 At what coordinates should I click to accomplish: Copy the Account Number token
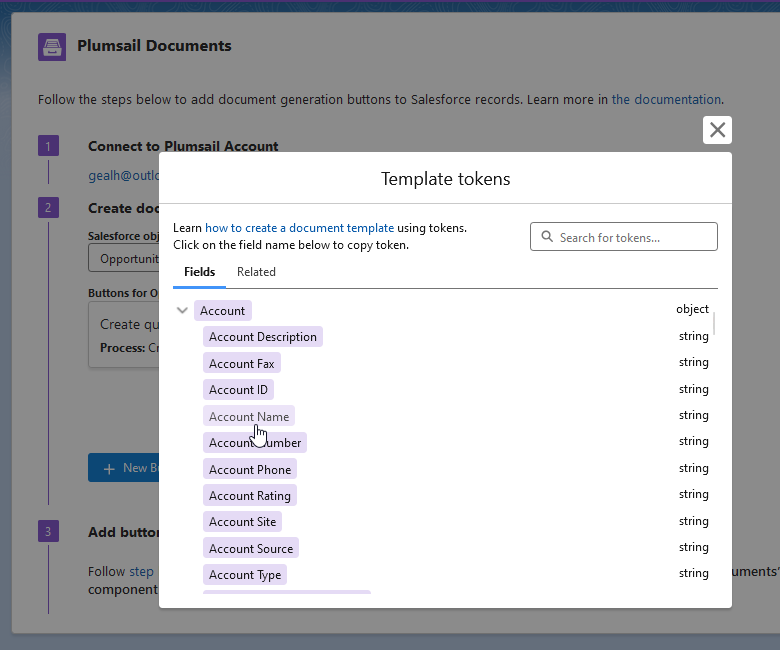pos(255,443)
